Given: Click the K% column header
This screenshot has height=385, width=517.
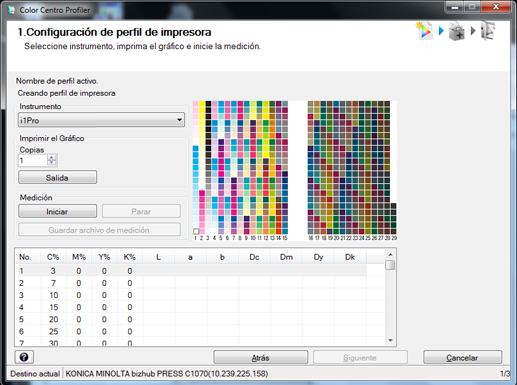Looking at the screenshot, I should (x=130, y=257).
